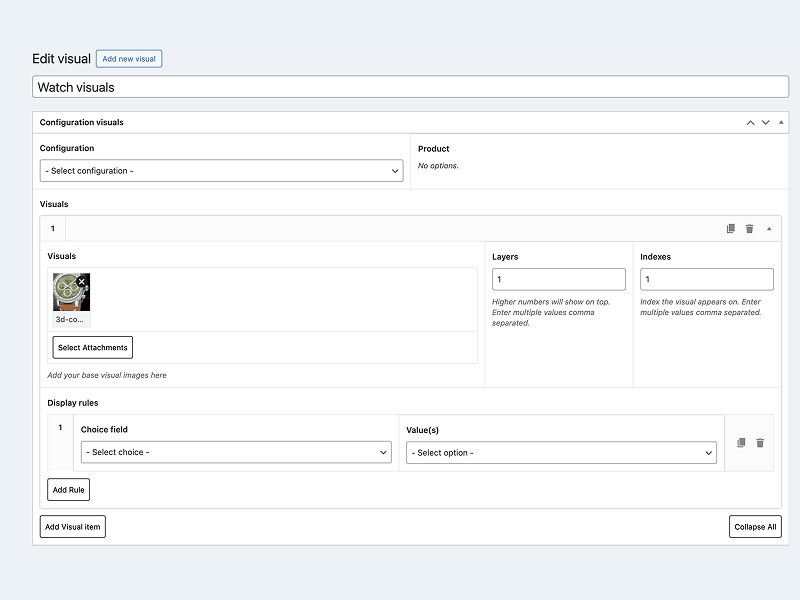Open the Select configuration dropdown
This screenshot has height=600, width=800.
coord(222,171)
